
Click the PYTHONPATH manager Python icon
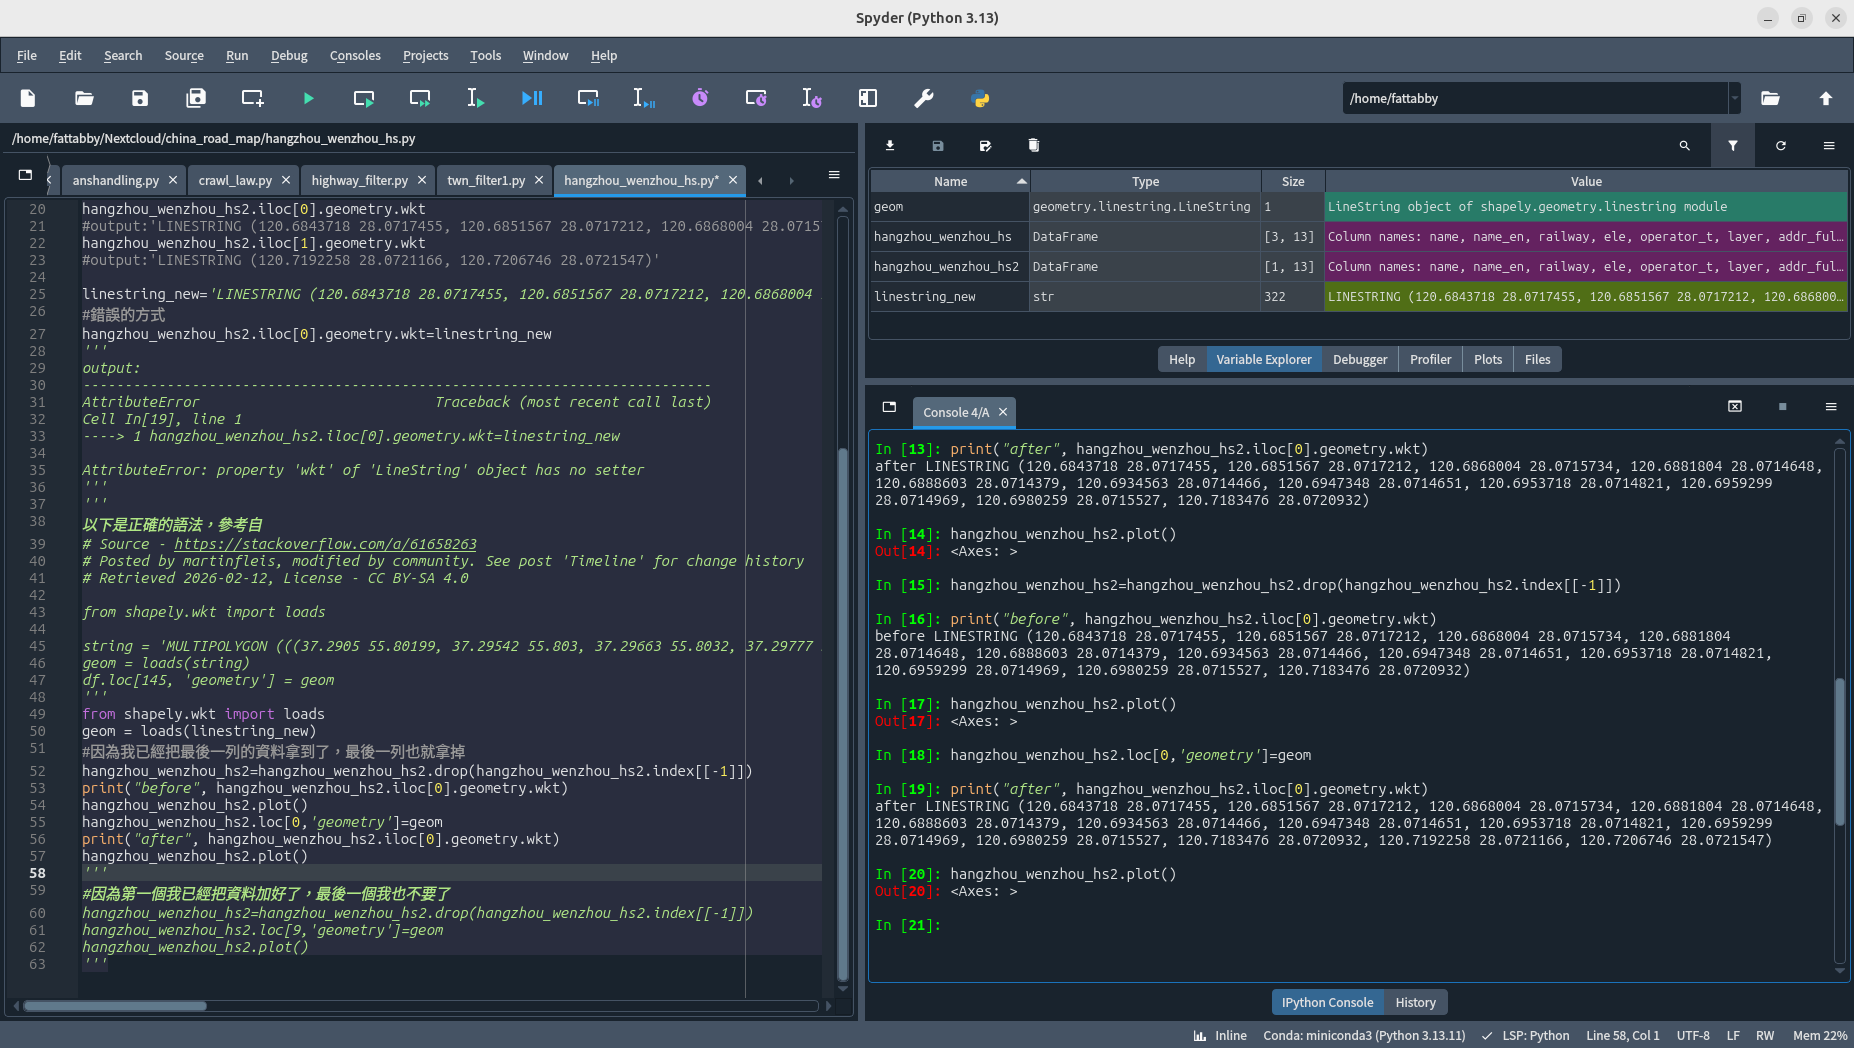980,98
